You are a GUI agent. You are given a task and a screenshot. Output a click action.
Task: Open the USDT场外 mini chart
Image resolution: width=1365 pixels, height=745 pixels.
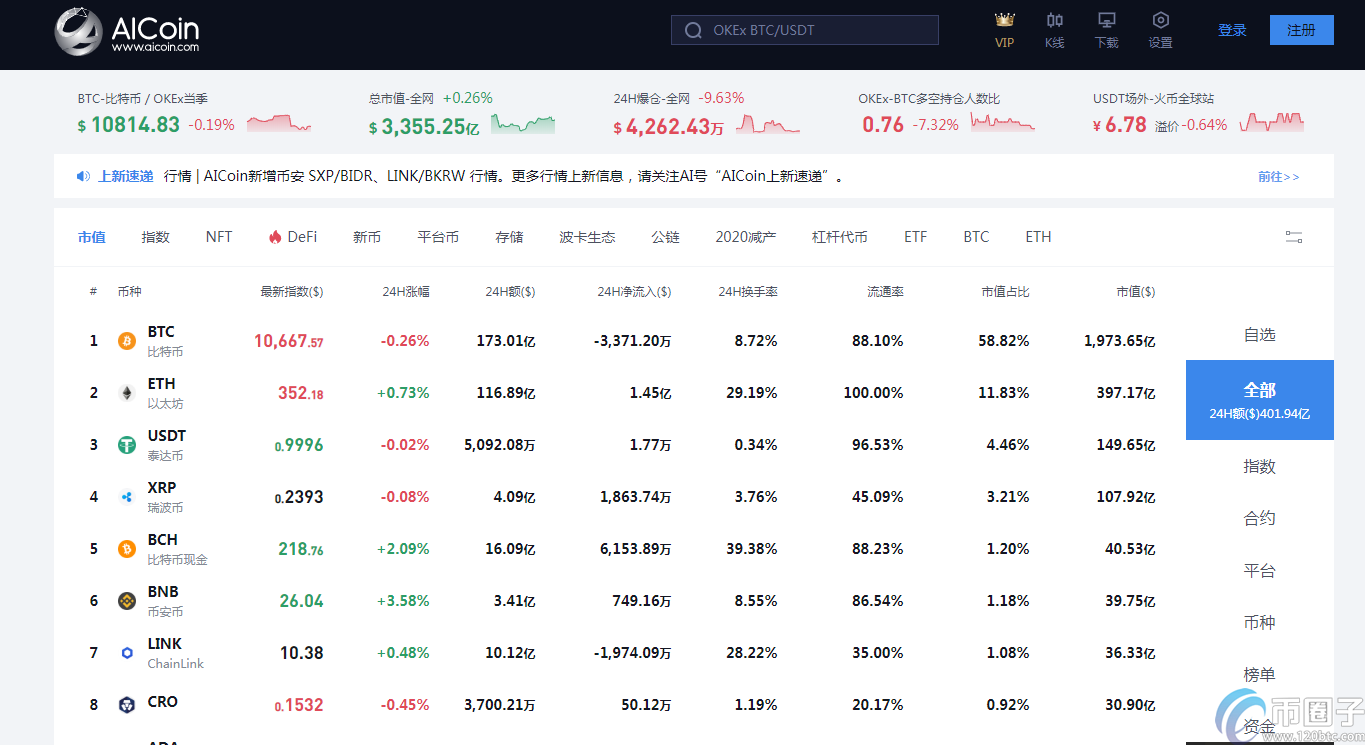(x=1272, y=123)
